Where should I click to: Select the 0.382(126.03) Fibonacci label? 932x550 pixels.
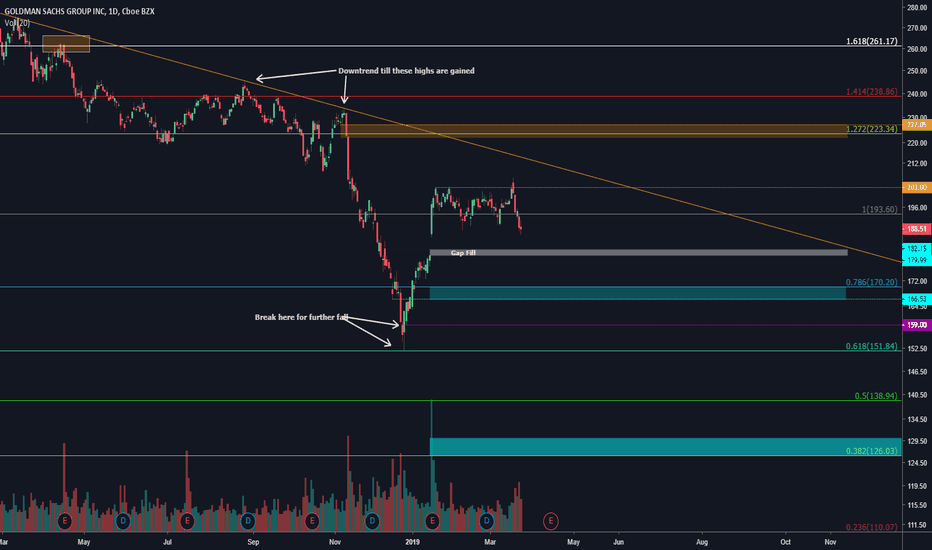point(872,451)
